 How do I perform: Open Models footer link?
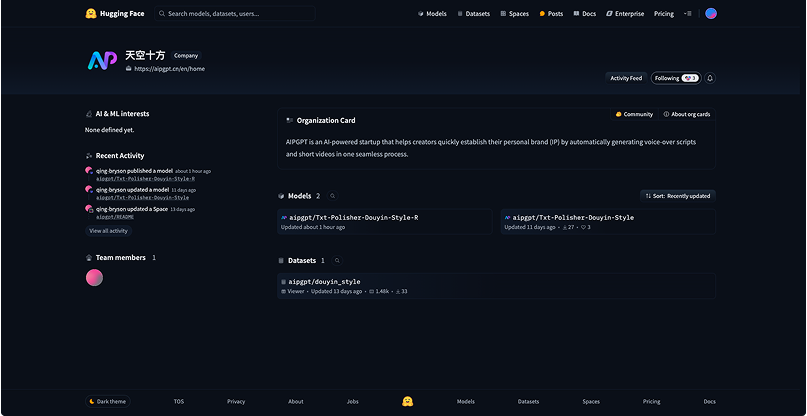tap(466, 402)
